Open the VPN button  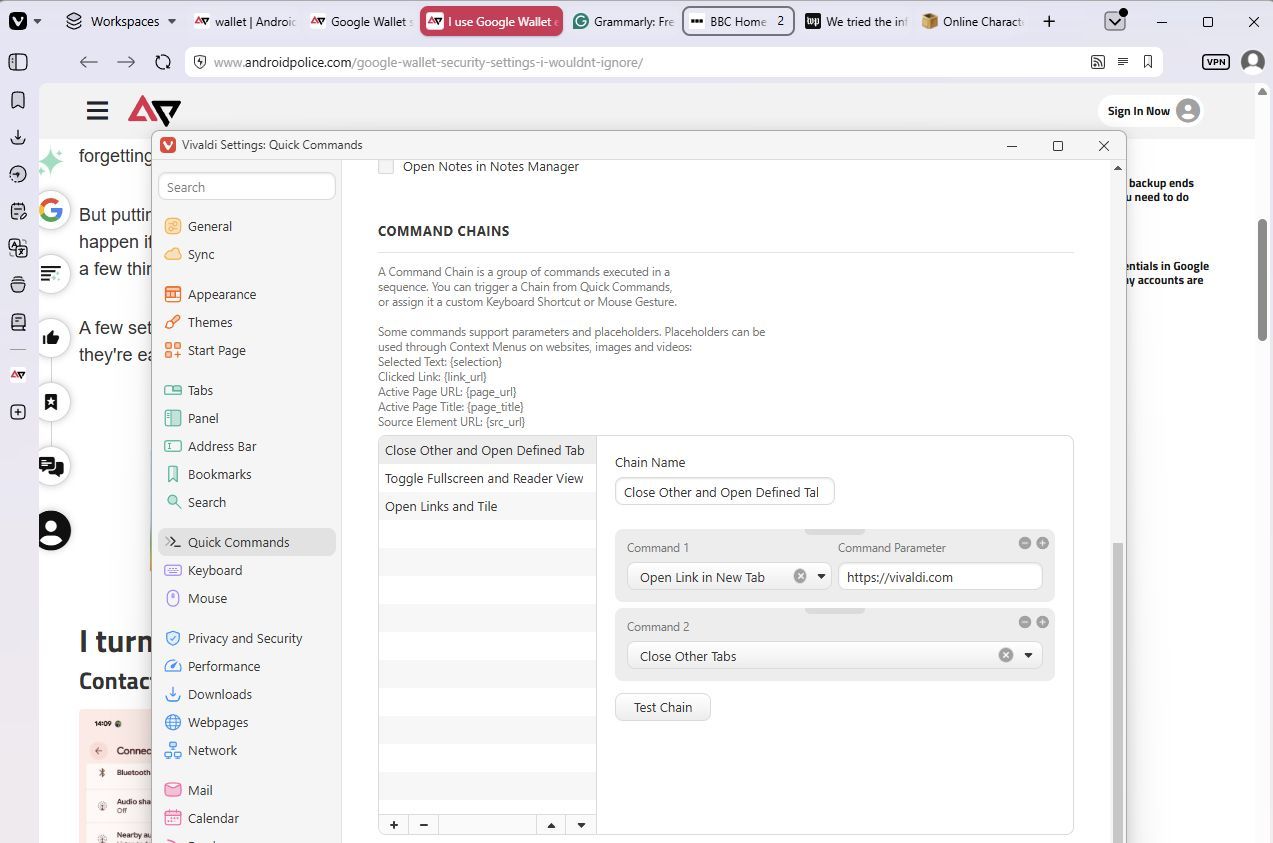pos(1216,62)
